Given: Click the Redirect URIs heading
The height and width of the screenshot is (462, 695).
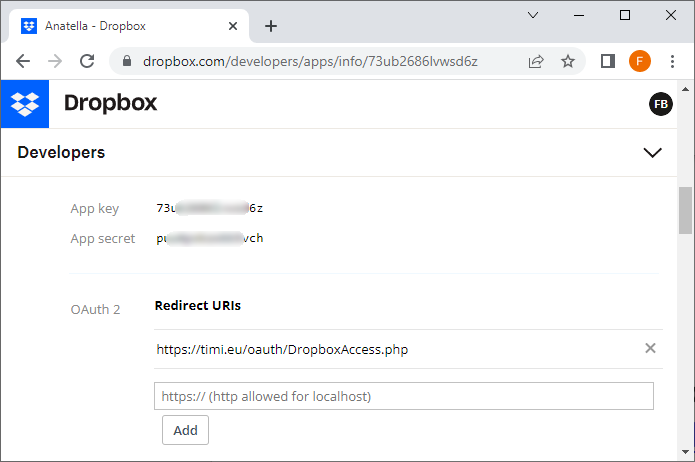Looking at the screenshot, I should pyautogui.click(x=198, y=305).
